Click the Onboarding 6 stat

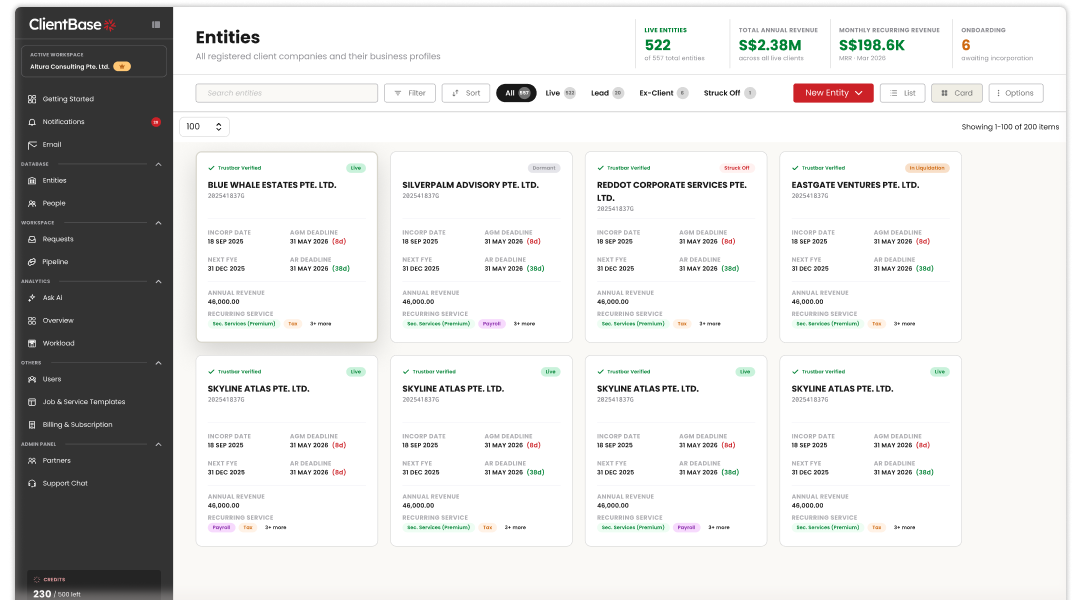pos(997,44)
